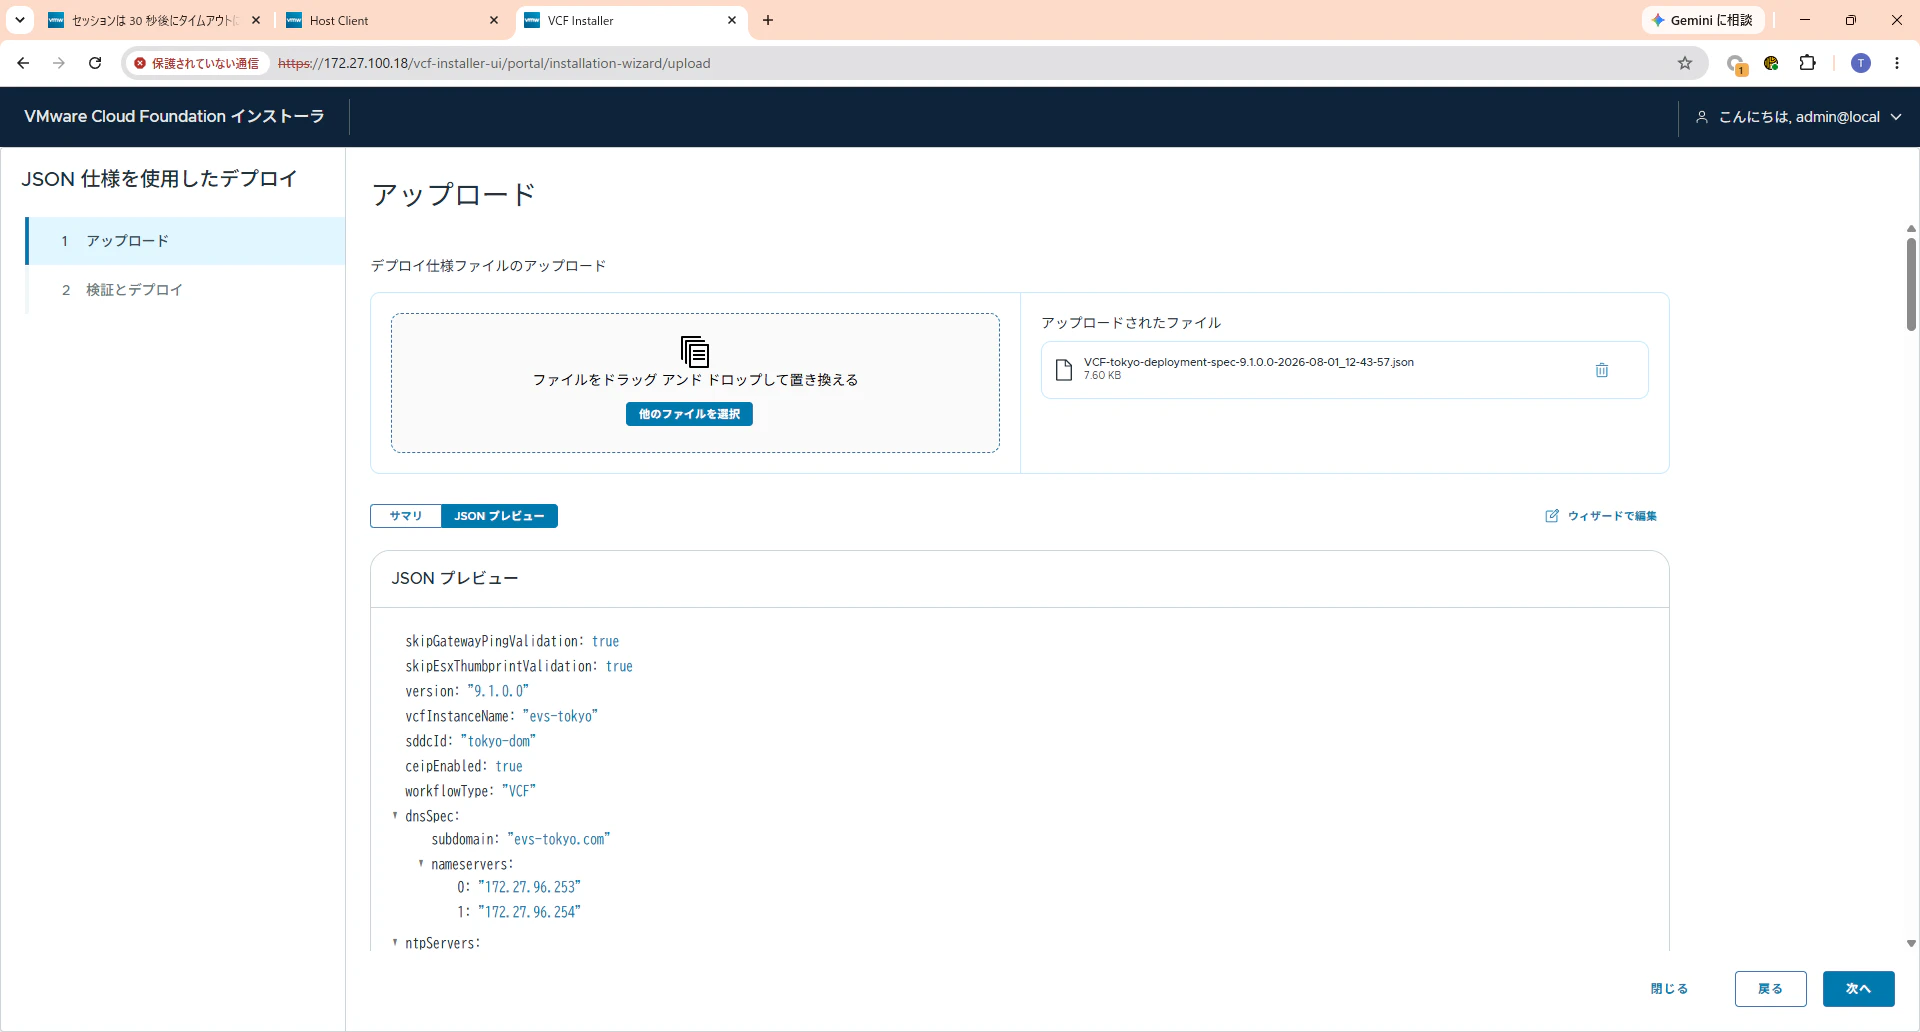This screenshot has width=1920, height=1032.
Task: Collapse the dnsSpec node
Action: [395, 816]
